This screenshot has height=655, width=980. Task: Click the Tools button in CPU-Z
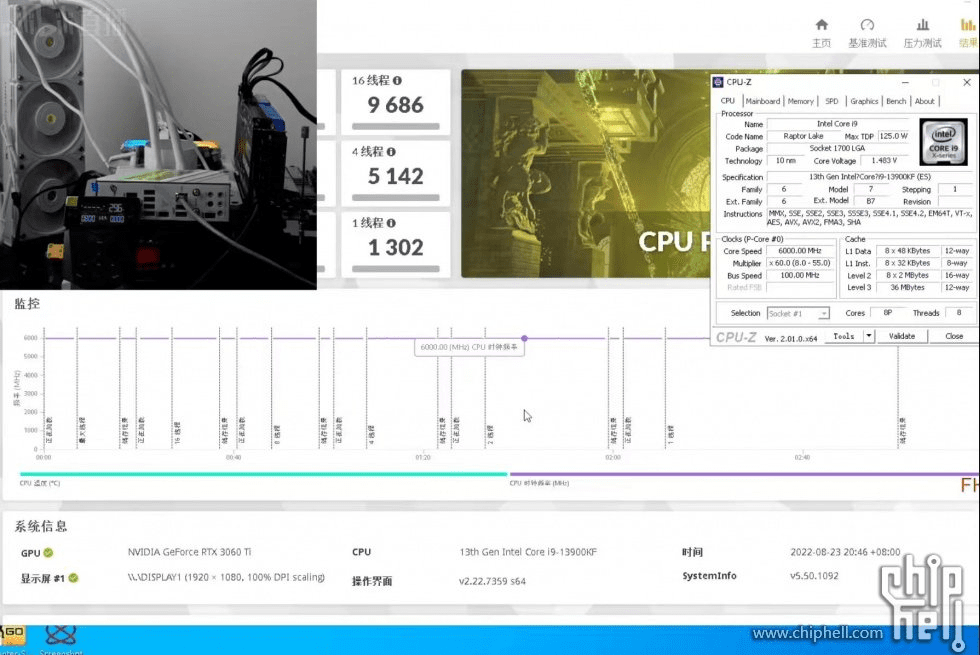tap(844, 336)
